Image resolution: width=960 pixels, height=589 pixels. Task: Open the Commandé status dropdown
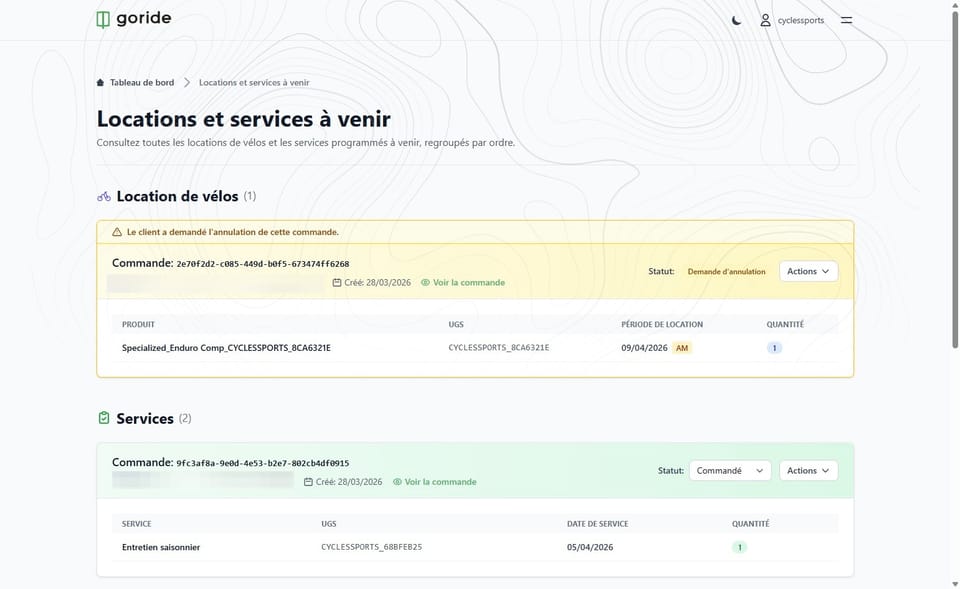[730, 470]
